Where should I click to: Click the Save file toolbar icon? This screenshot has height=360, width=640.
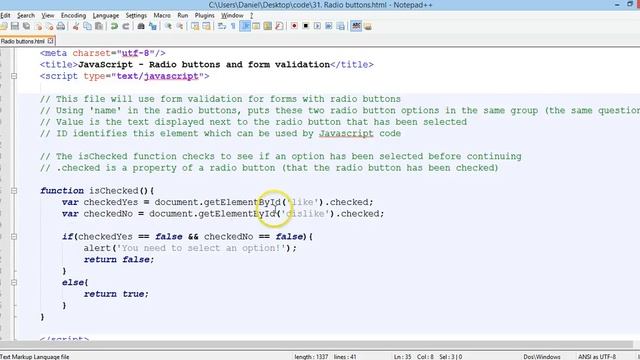[x=15, y=27]
